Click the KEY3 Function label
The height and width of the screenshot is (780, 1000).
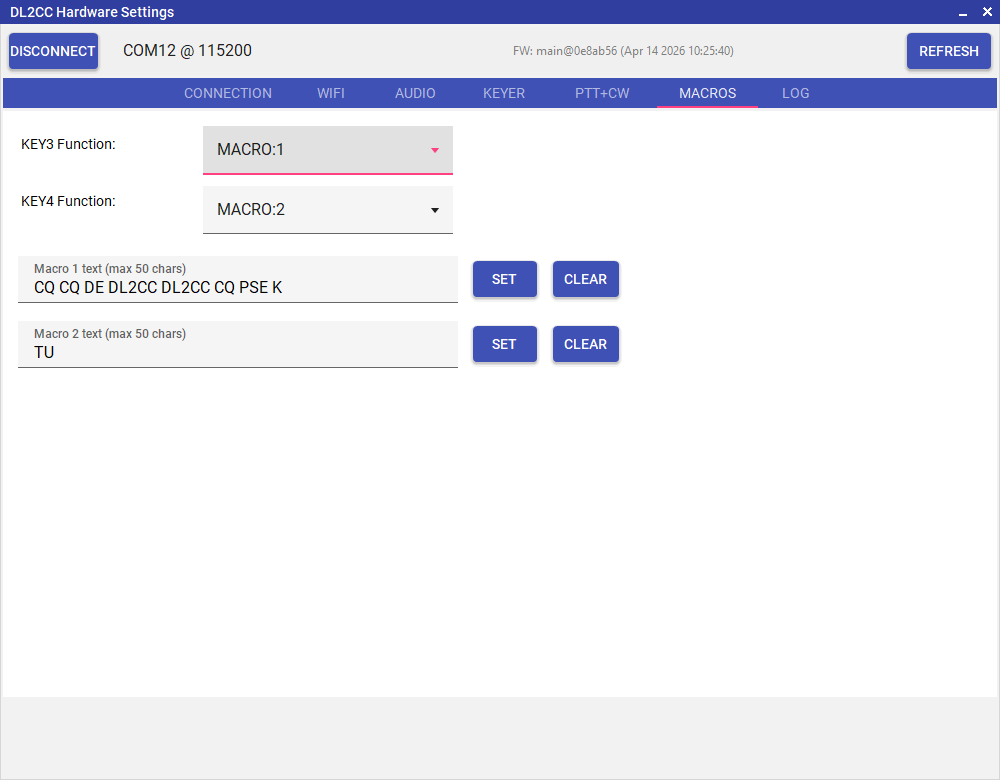68,144
